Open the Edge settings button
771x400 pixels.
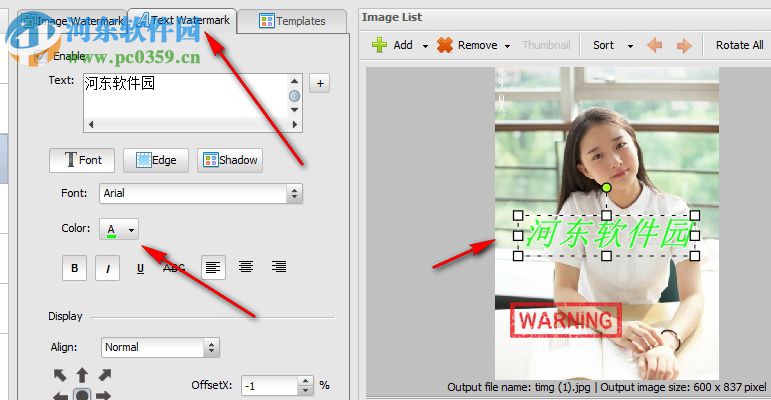(x=156, y=160)
